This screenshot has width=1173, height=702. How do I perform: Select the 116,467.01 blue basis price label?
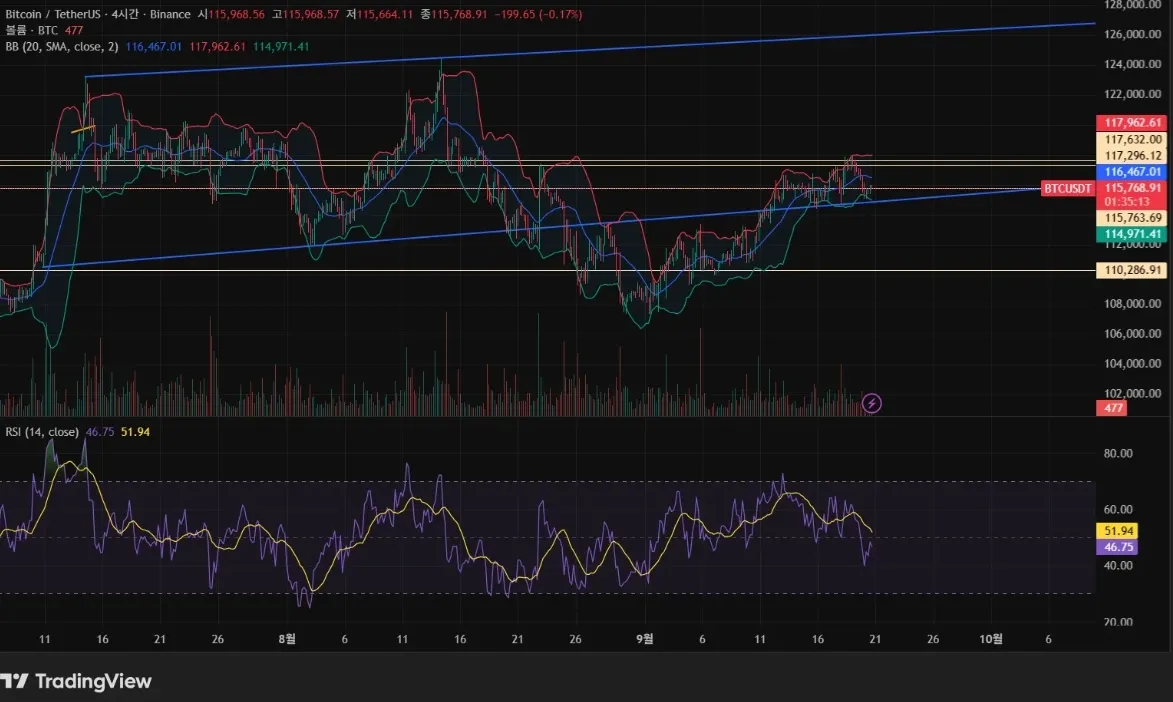pyautogui.click(x=1132, y=172)
